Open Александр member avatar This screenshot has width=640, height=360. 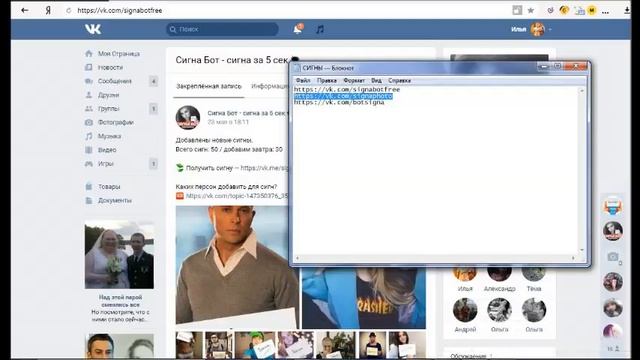pyautogui.click(x=499, y=273)
